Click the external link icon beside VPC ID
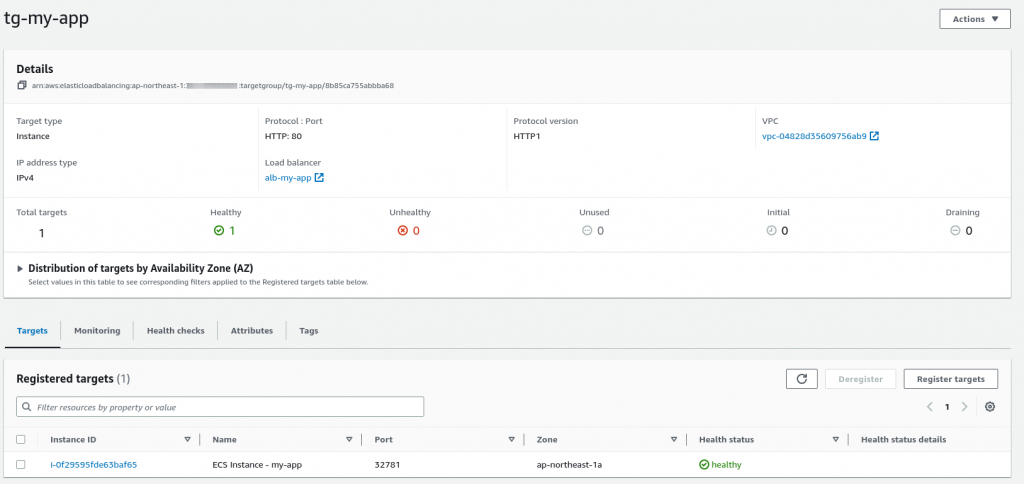Screen dimensions: 1024x484 874,136
